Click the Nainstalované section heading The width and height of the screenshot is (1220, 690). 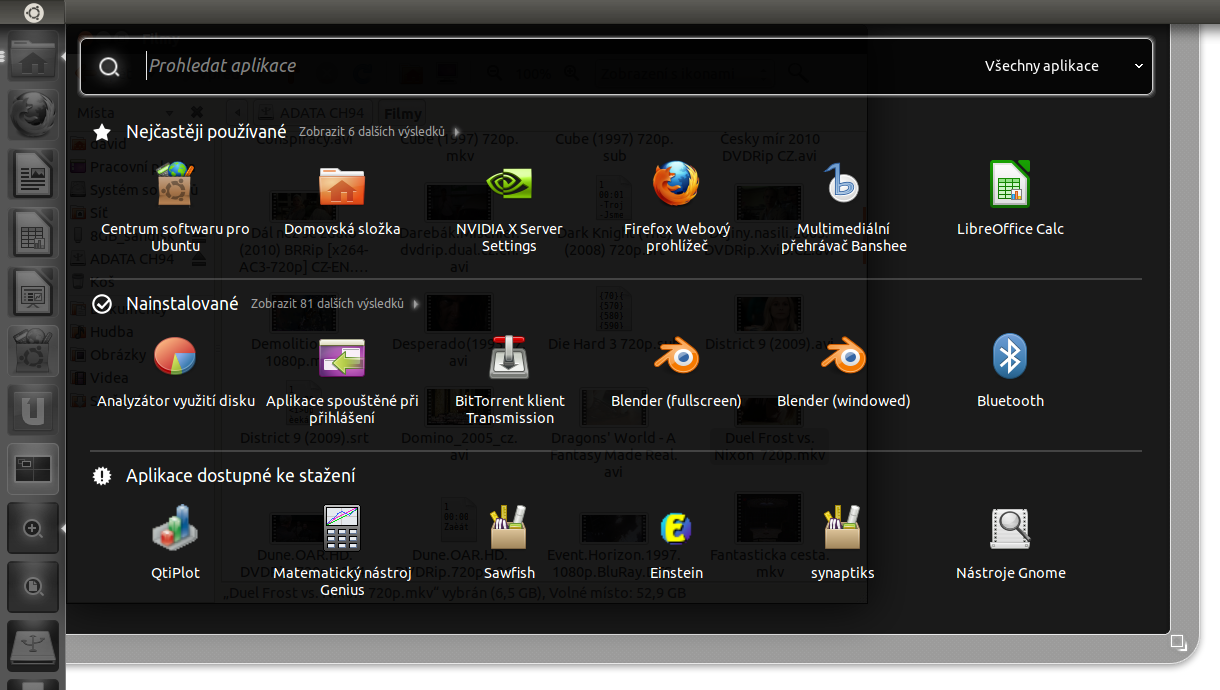pyautogui.click(x=182, y=304)
